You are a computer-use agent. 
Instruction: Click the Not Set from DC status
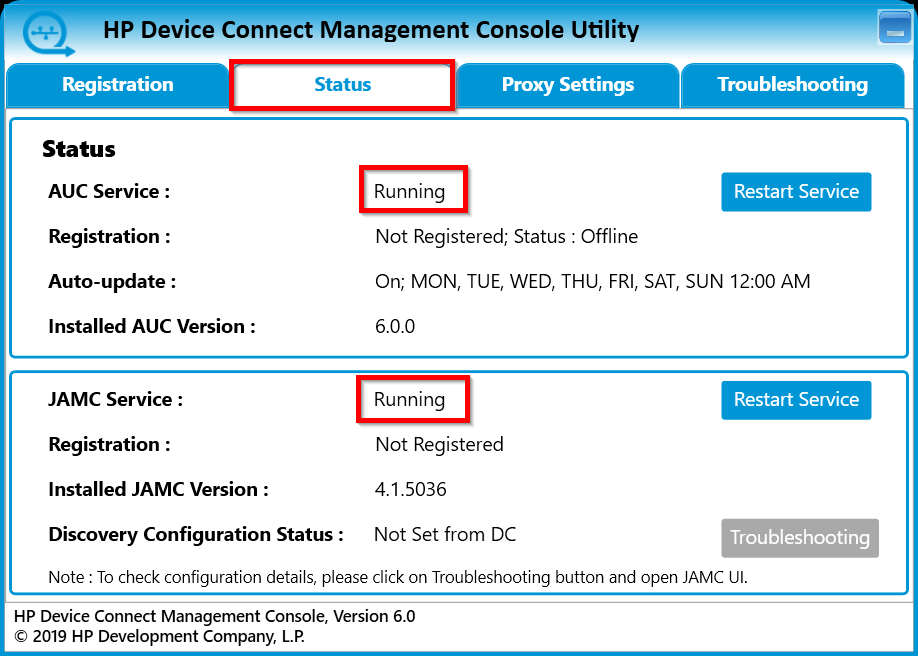pos(444,534)
